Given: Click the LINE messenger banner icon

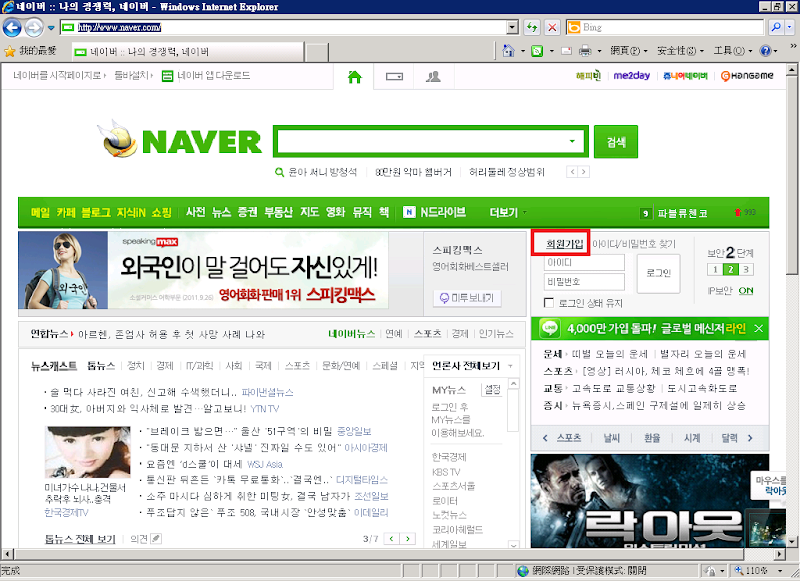Looking at the screenshot, I should [x=549, y=328].
